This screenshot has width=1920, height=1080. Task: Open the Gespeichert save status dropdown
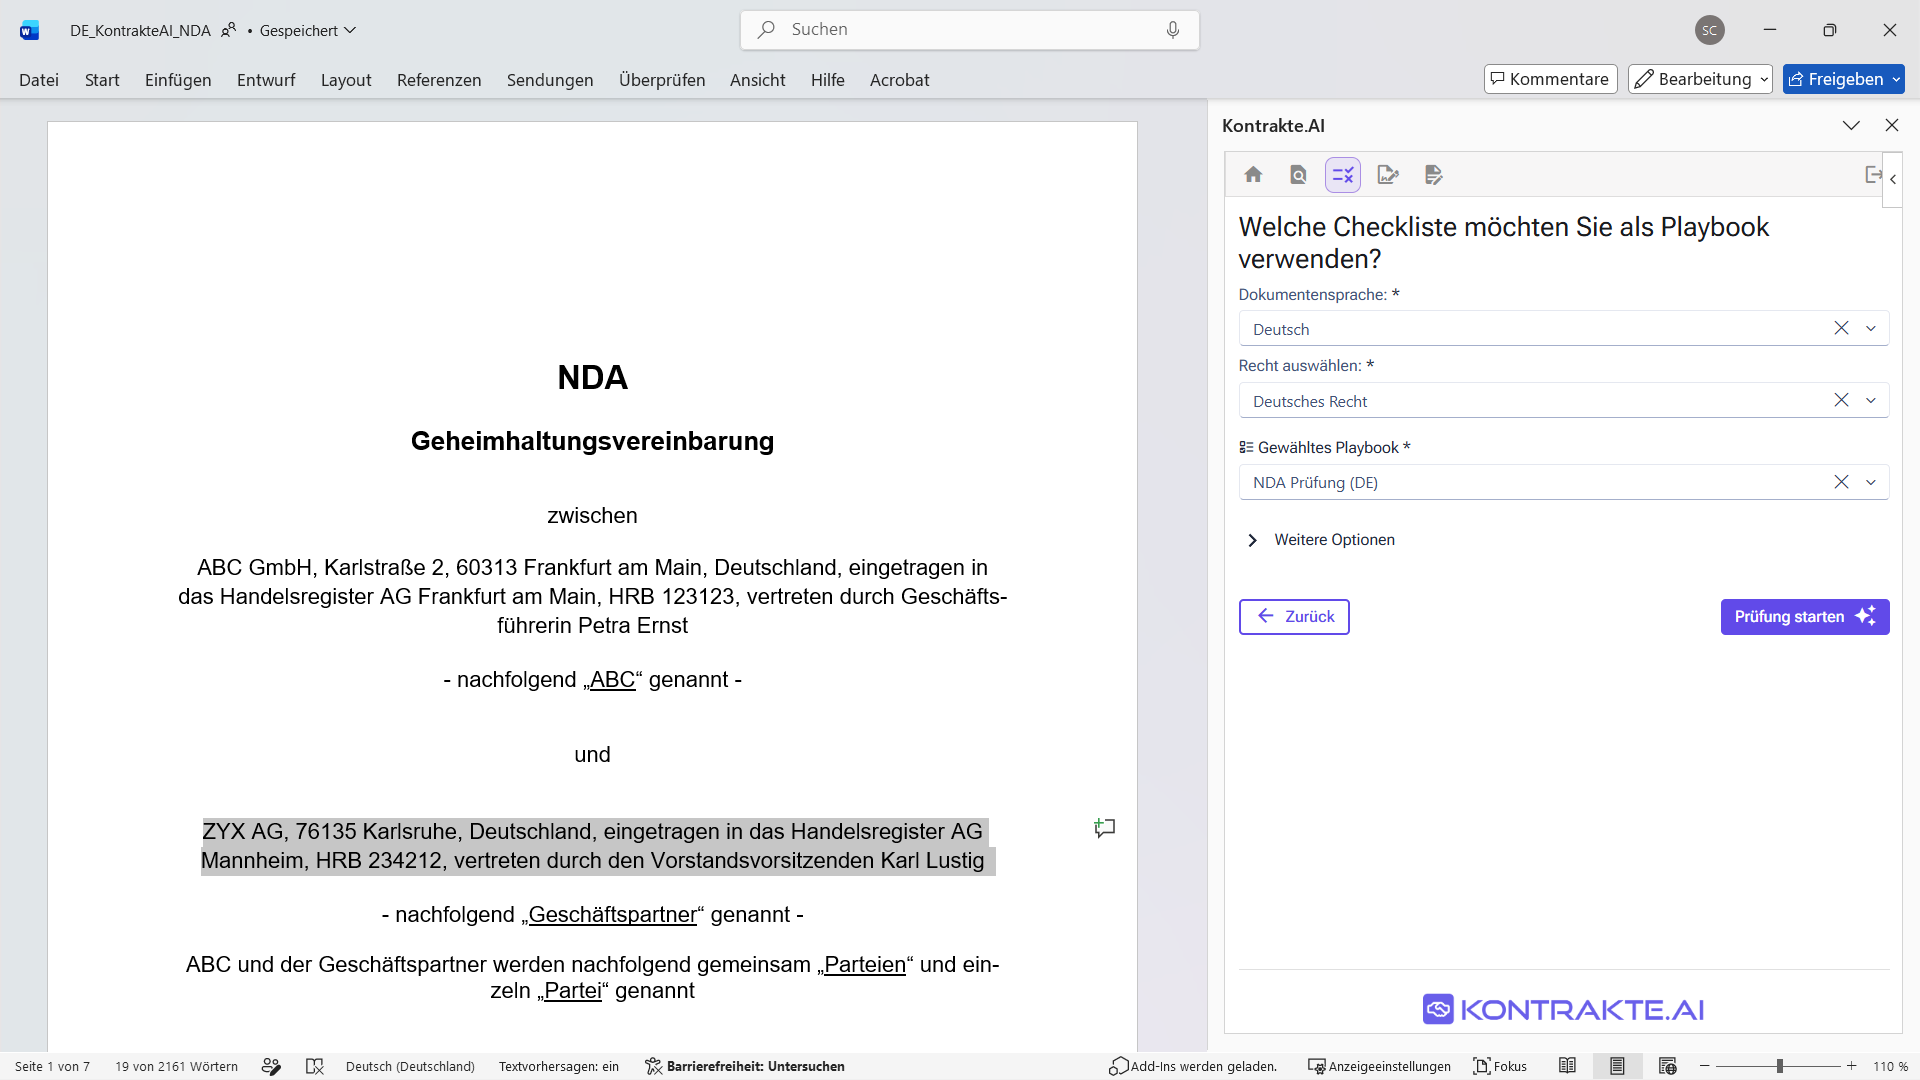[308, 30]
